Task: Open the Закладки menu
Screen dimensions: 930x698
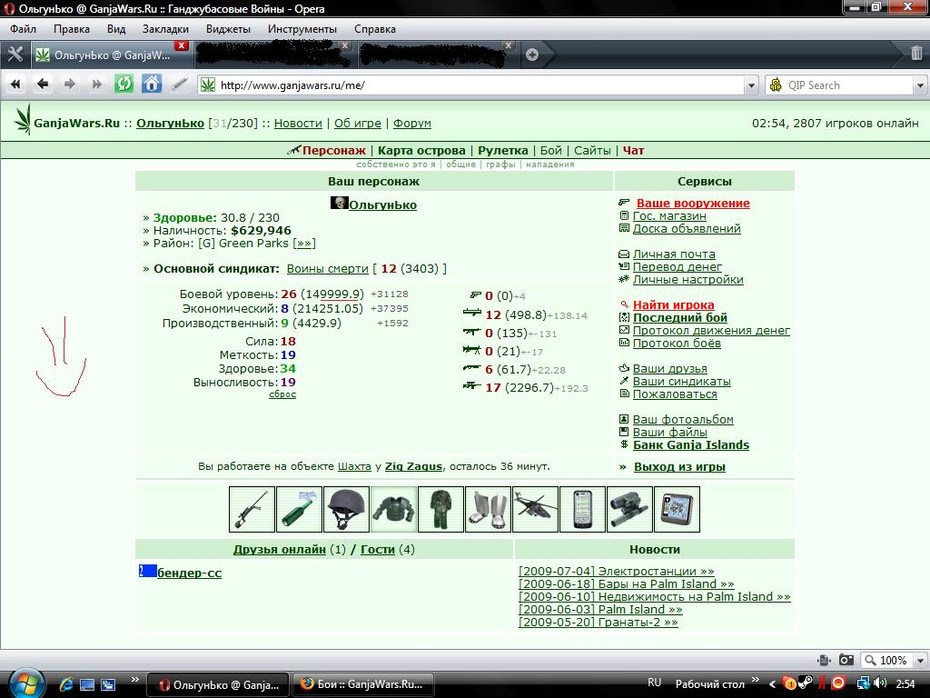Action: click(165, 29)
